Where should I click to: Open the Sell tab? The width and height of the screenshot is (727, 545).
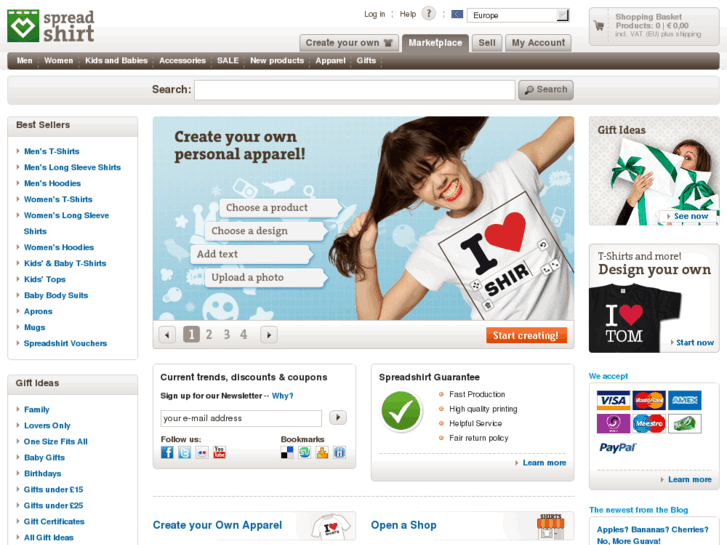(487, 43)
